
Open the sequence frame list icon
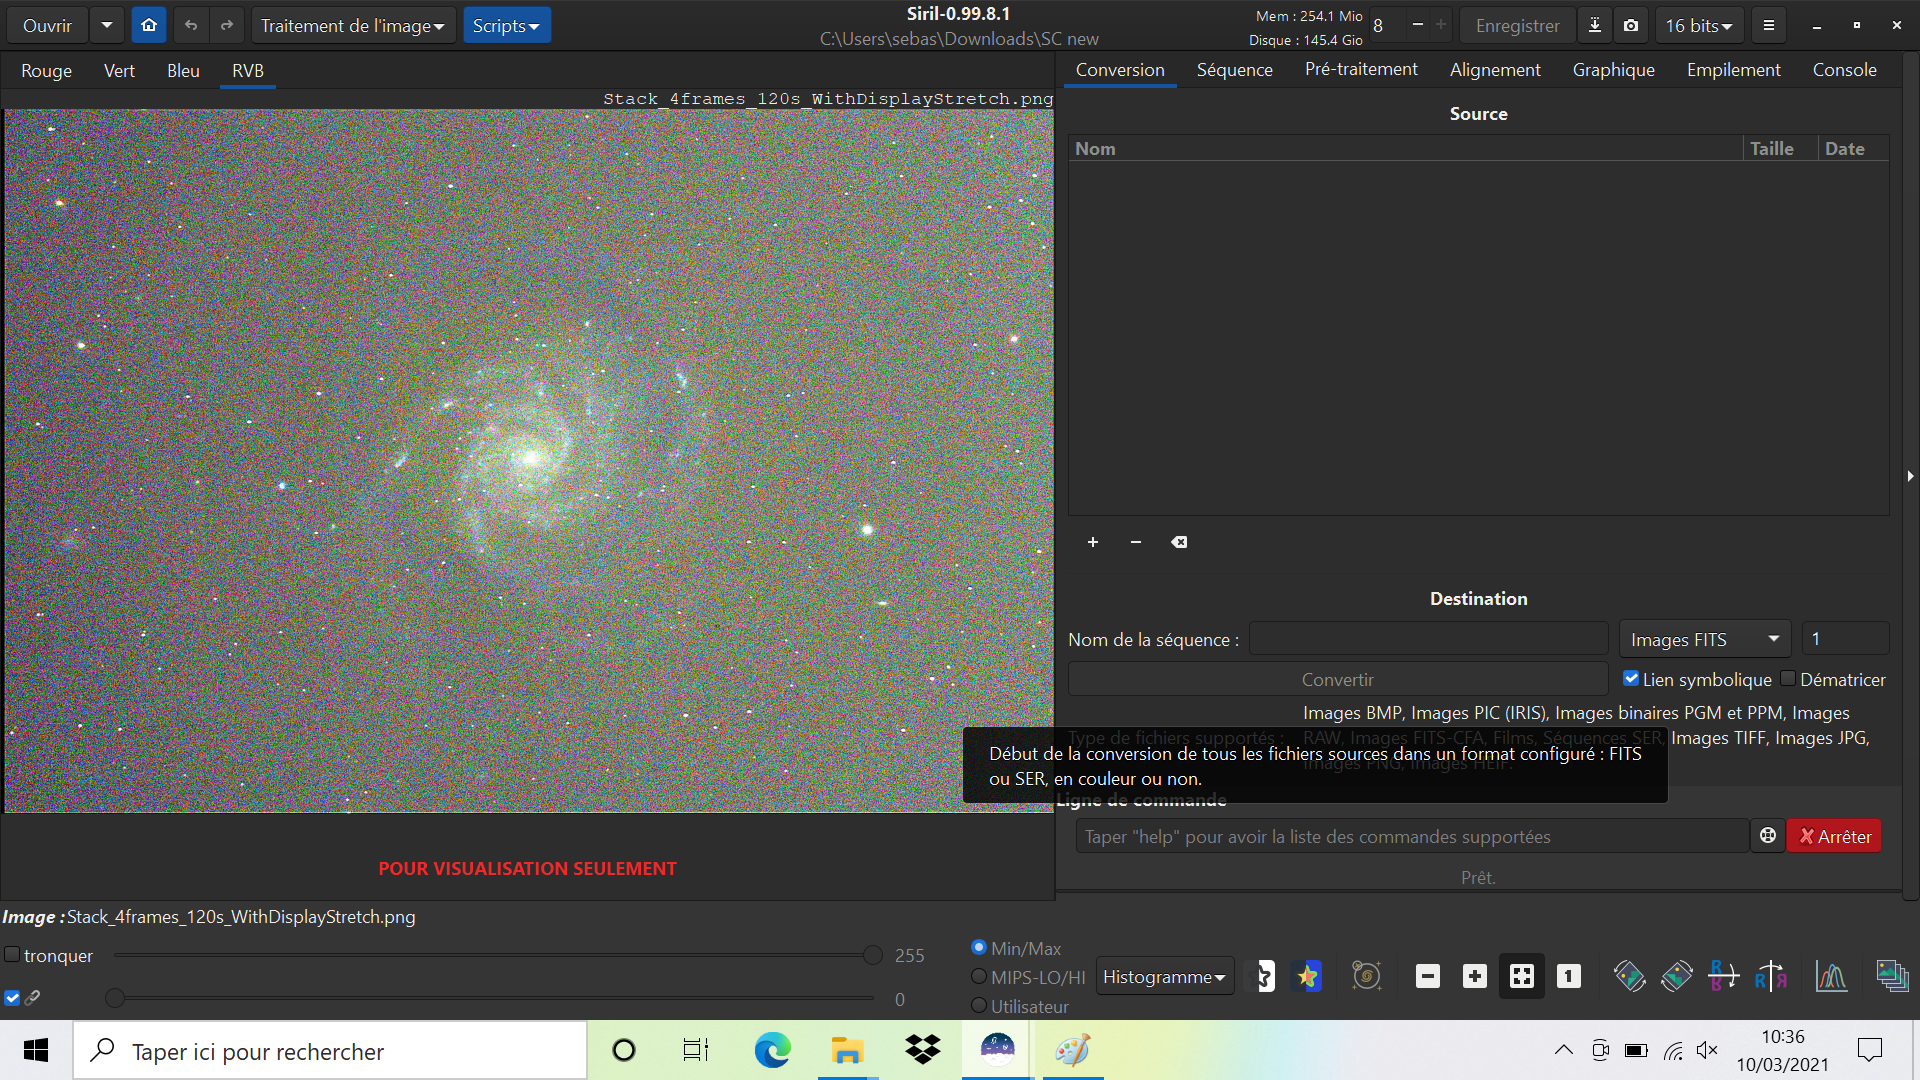(x=1892, y=976)
